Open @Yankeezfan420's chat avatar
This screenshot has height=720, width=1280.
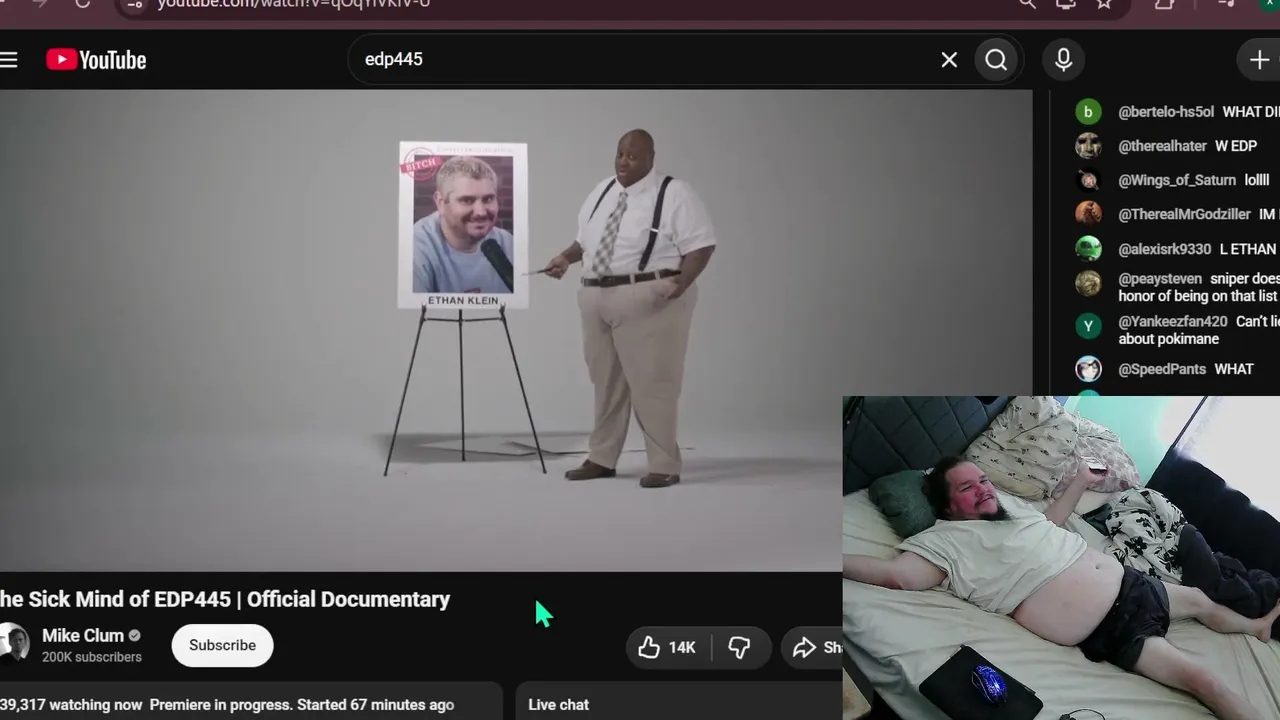coord(1088,326)
